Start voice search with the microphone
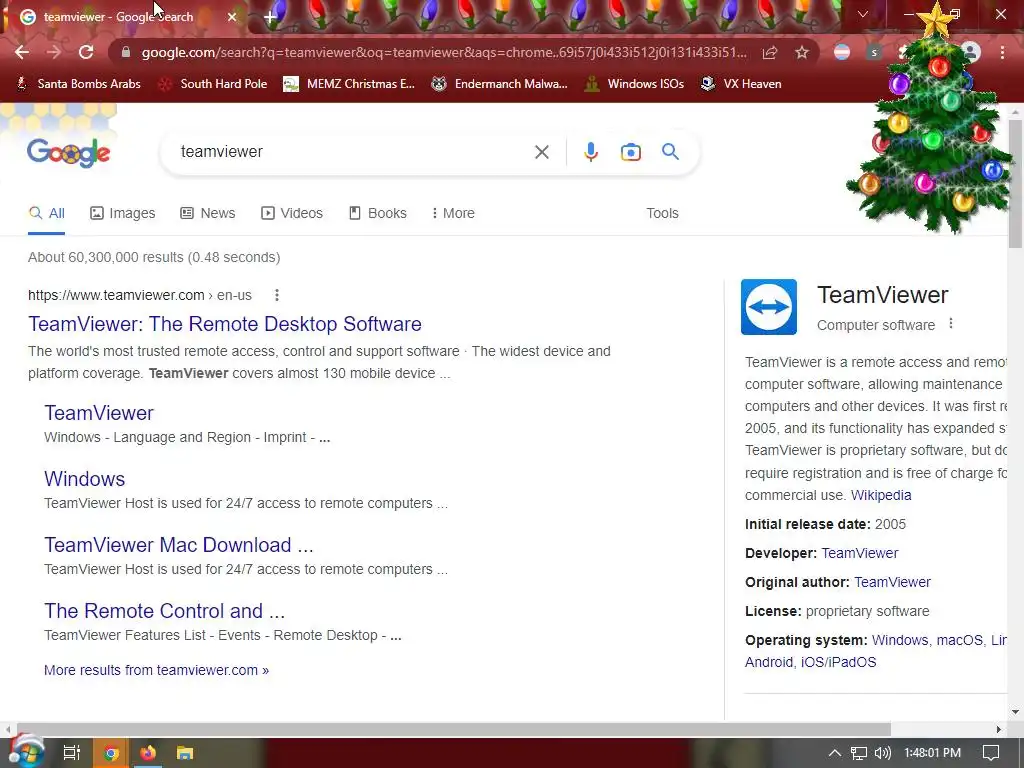The height and width of the screenshot is (768, 1024). click(x=590, y=152)
